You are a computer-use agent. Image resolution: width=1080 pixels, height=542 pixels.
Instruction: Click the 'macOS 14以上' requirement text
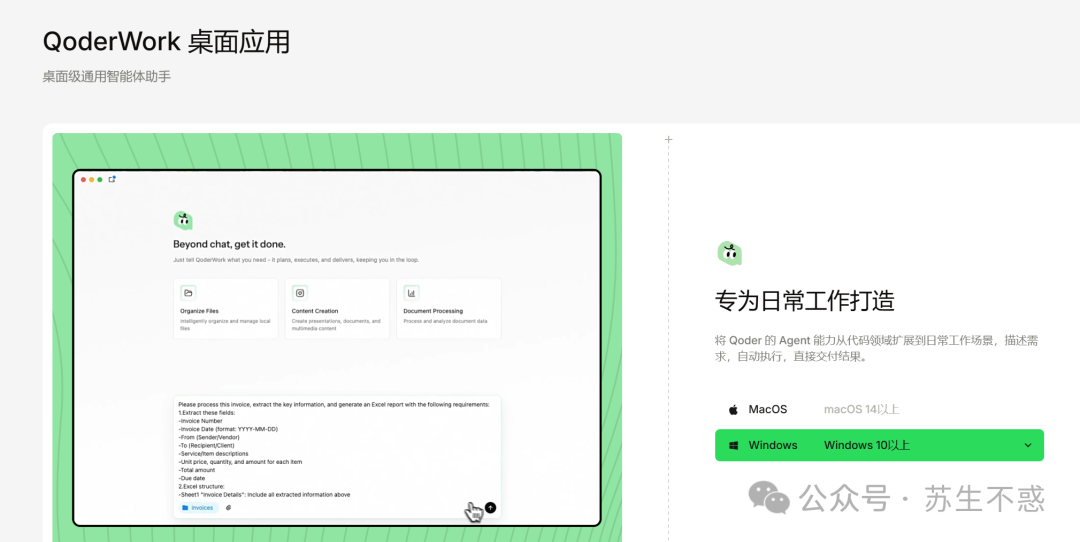[x=862, y=409]
